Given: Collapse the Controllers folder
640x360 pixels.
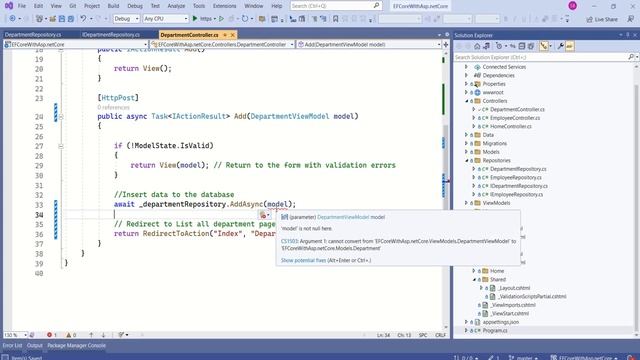Looking at the screenshot, I should pyautogui.click(x=467, y=101).
